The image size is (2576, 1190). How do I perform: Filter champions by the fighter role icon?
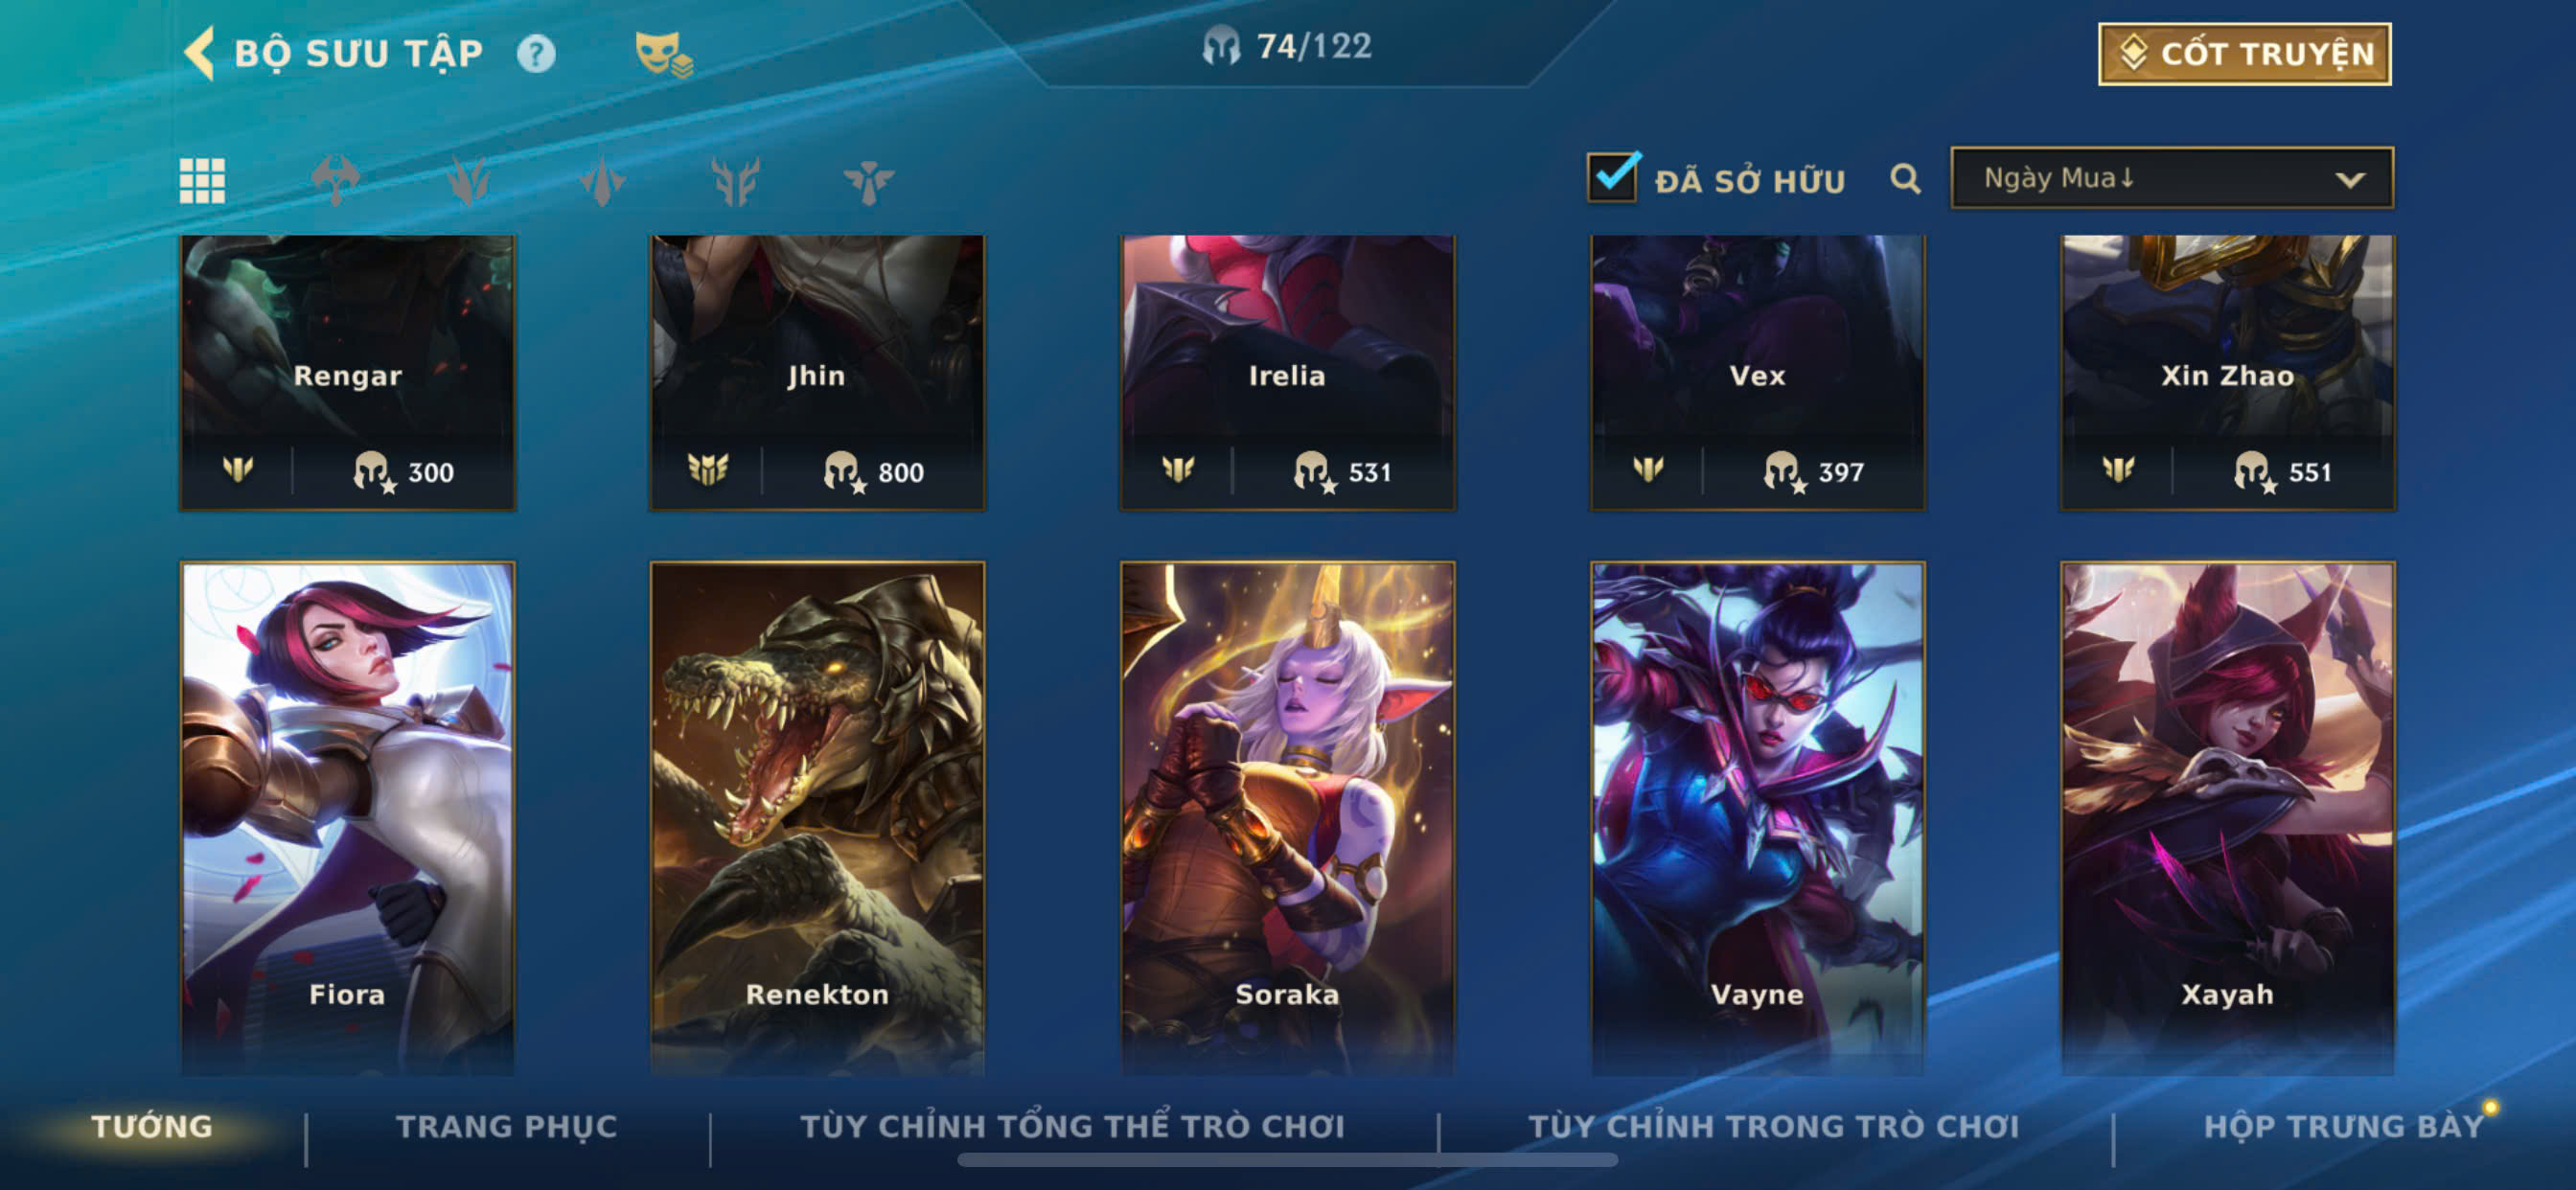tap(335, 181)
